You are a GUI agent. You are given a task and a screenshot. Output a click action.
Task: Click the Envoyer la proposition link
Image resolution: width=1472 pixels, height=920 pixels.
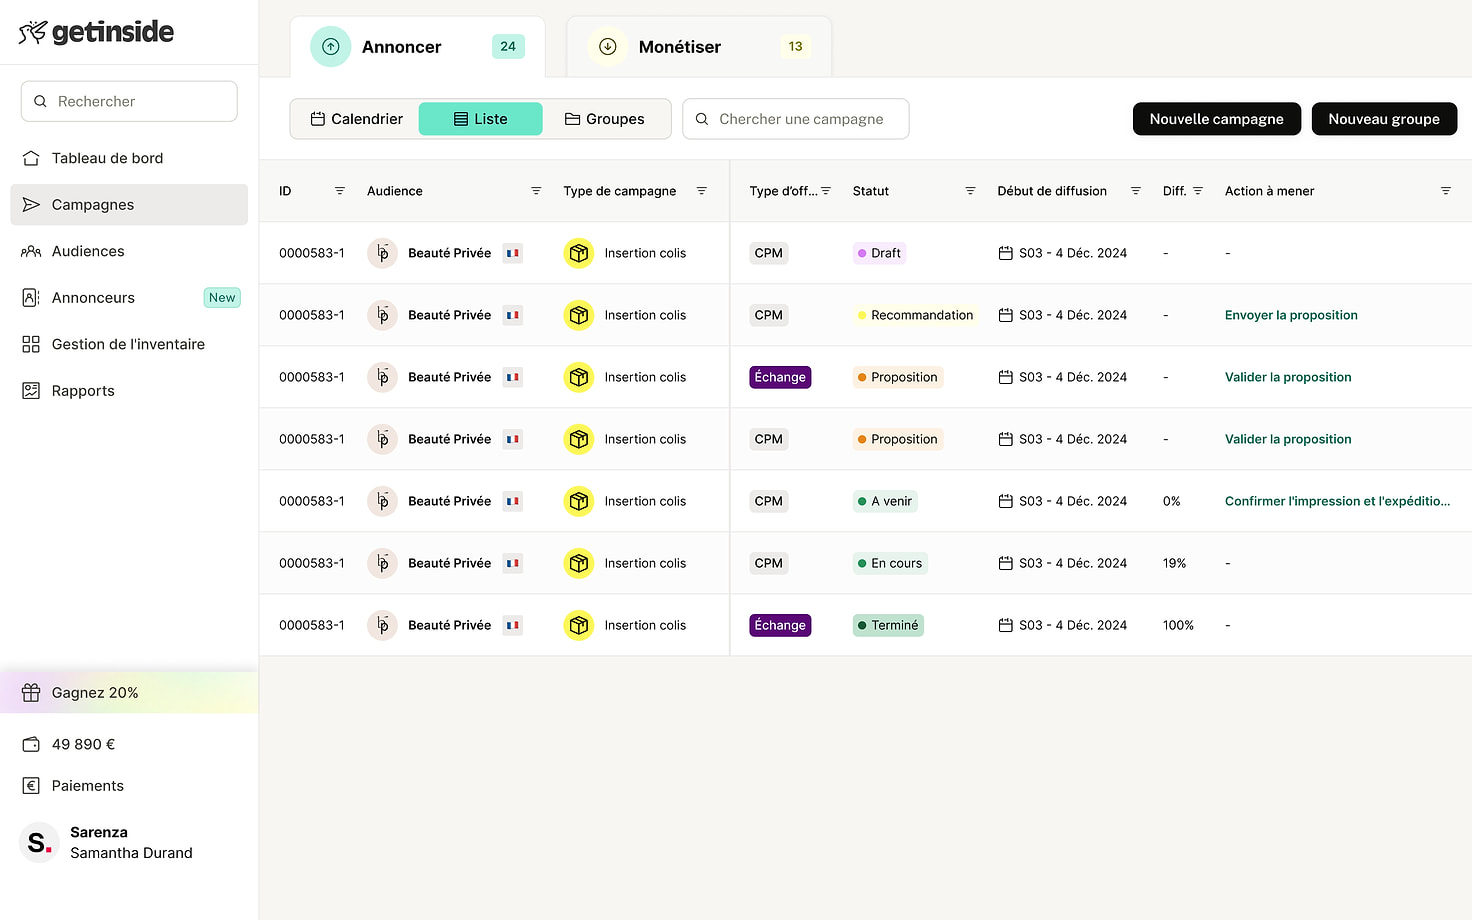pos(1291,315)
